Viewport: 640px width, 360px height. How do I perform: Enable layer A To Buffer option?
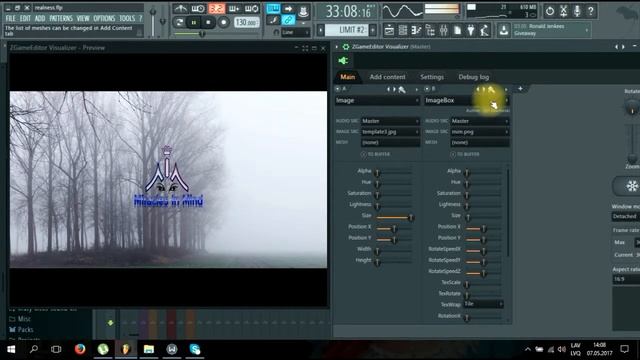(x=364, y=154)
